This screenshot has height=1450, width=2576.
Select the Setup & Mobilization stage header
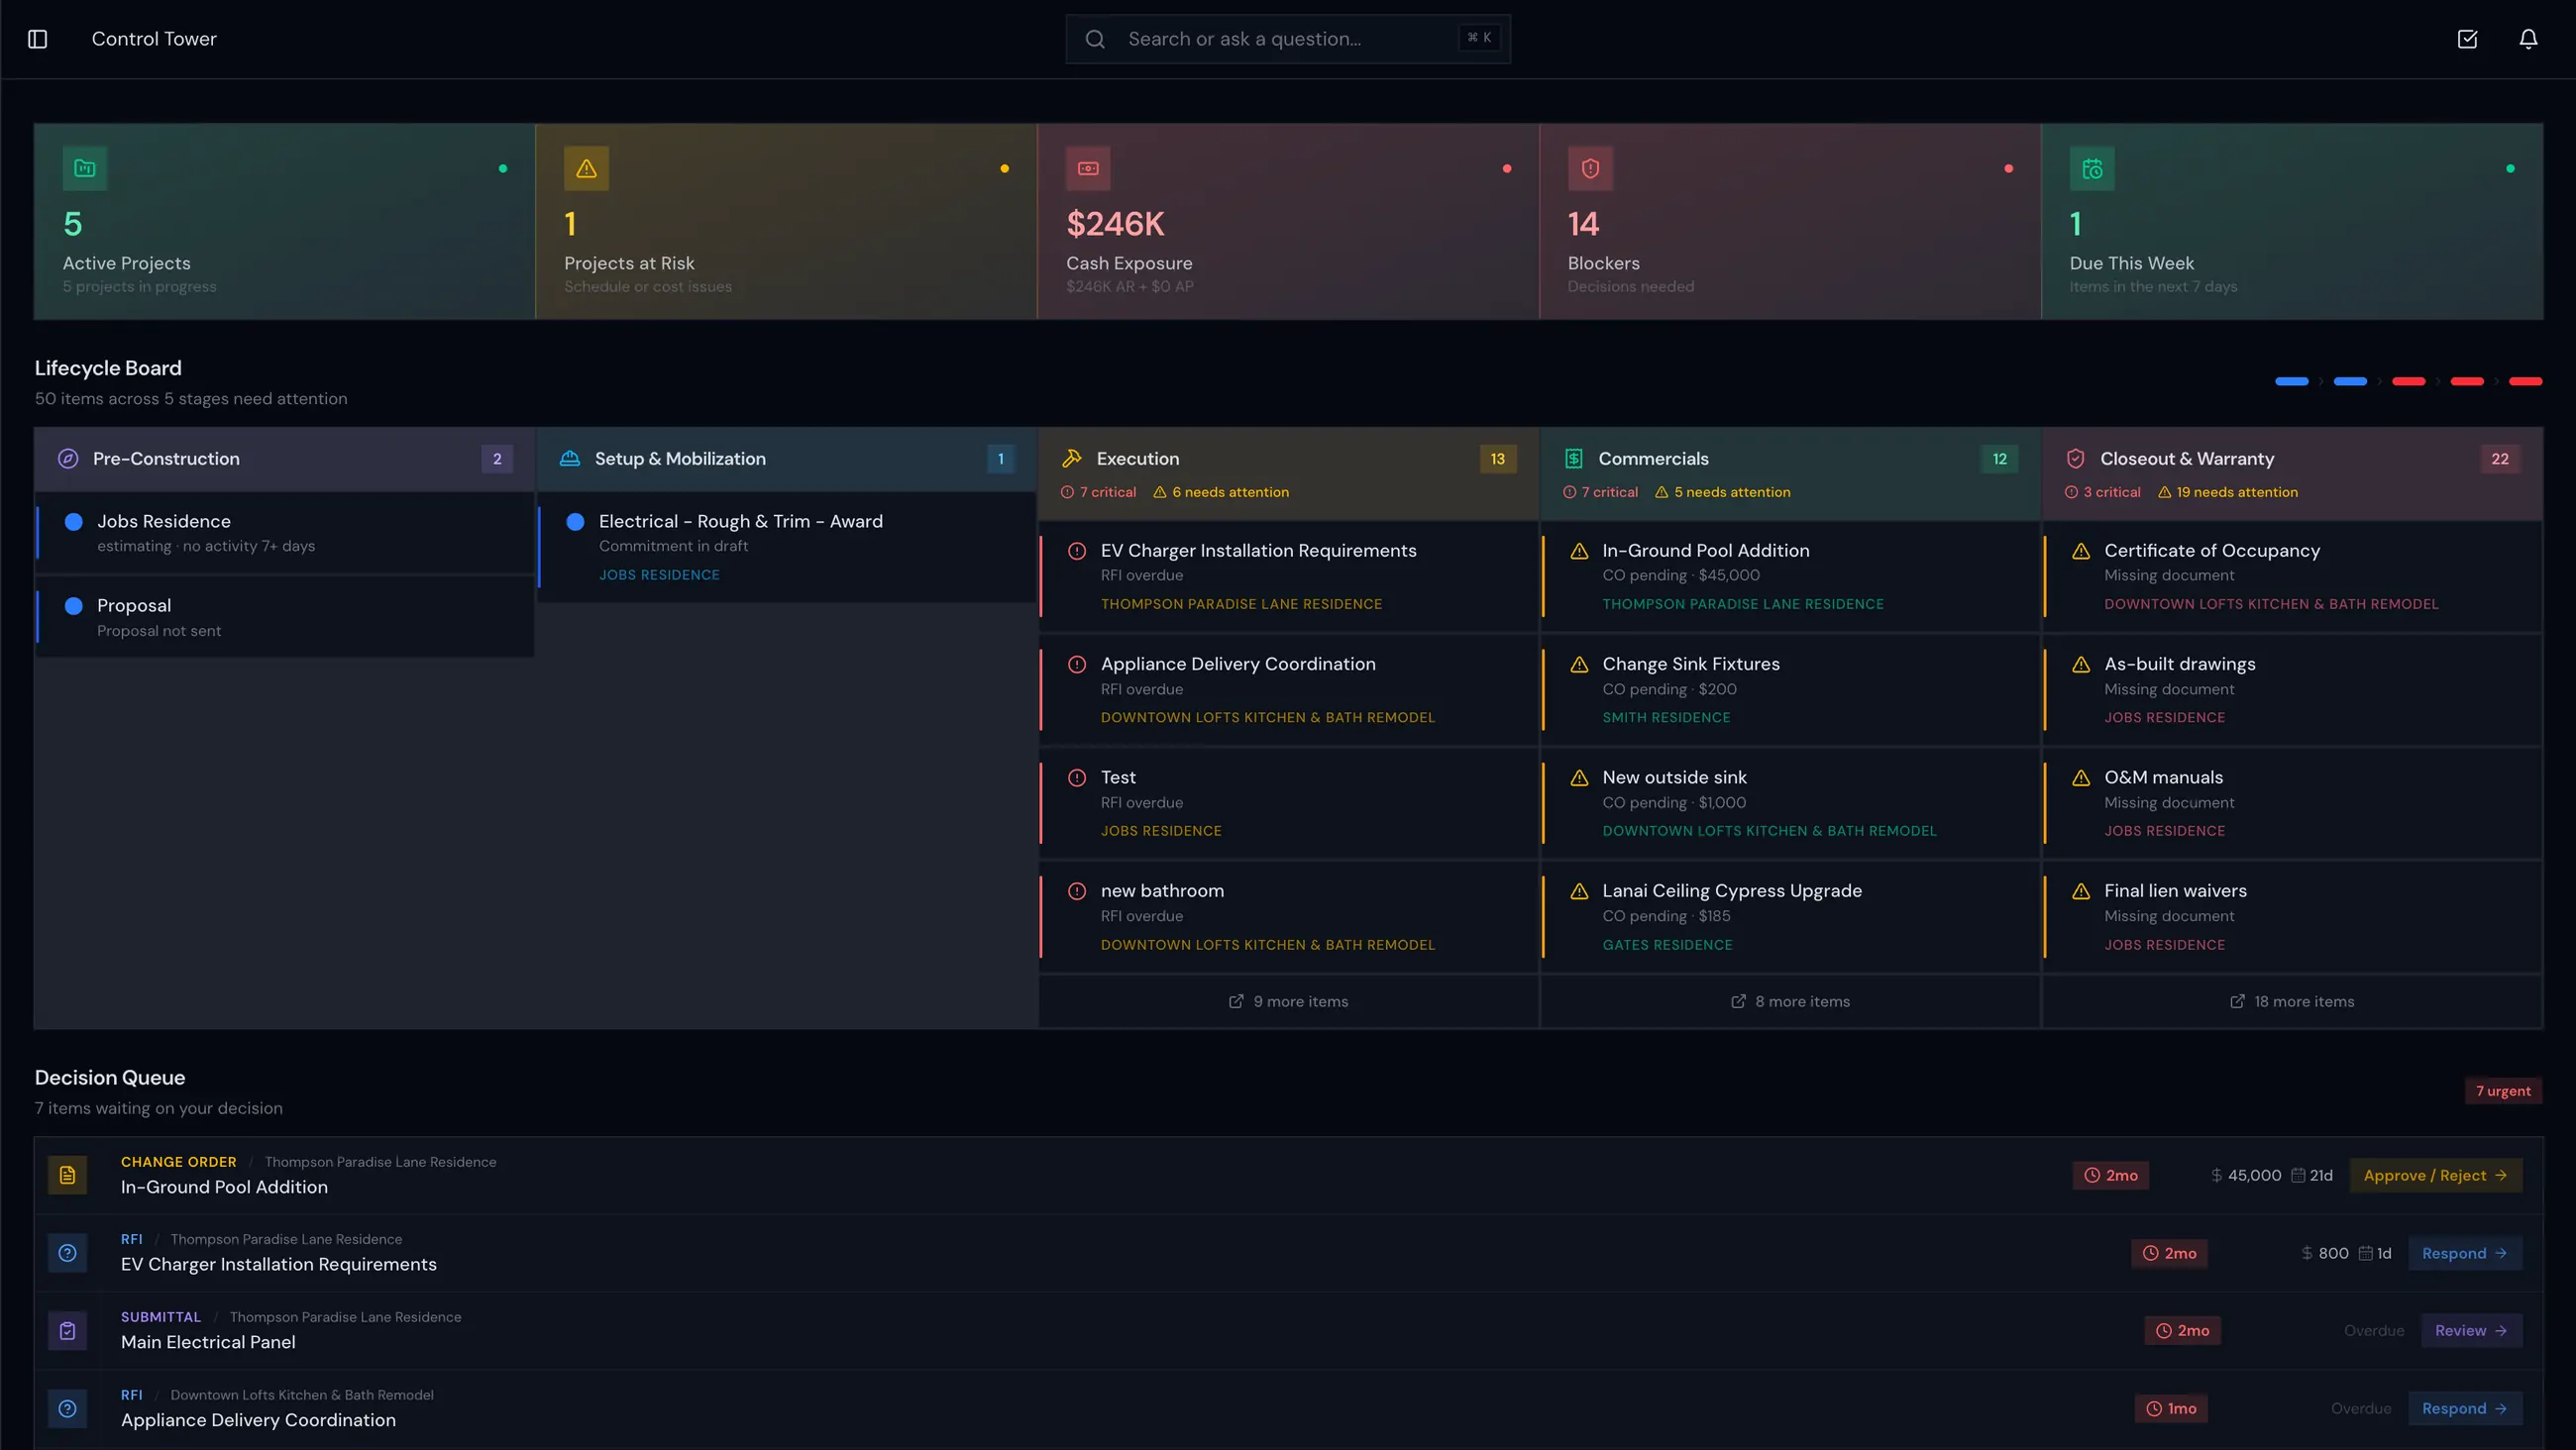coord(679,459)
